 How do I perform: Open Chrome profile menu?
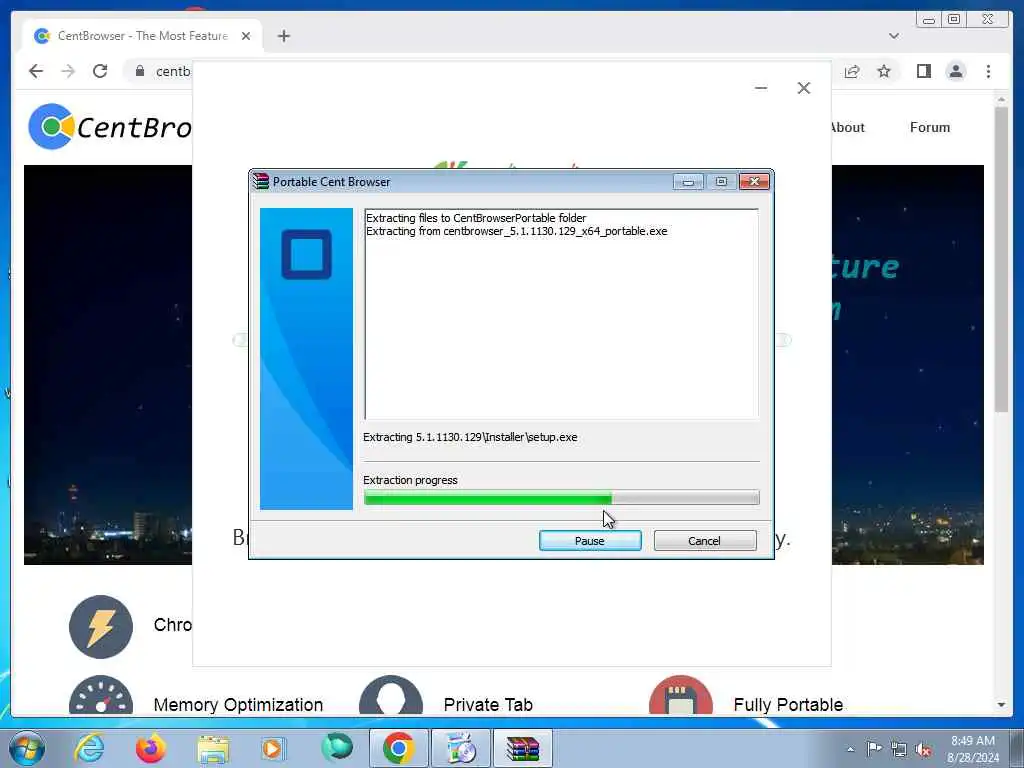955,71
